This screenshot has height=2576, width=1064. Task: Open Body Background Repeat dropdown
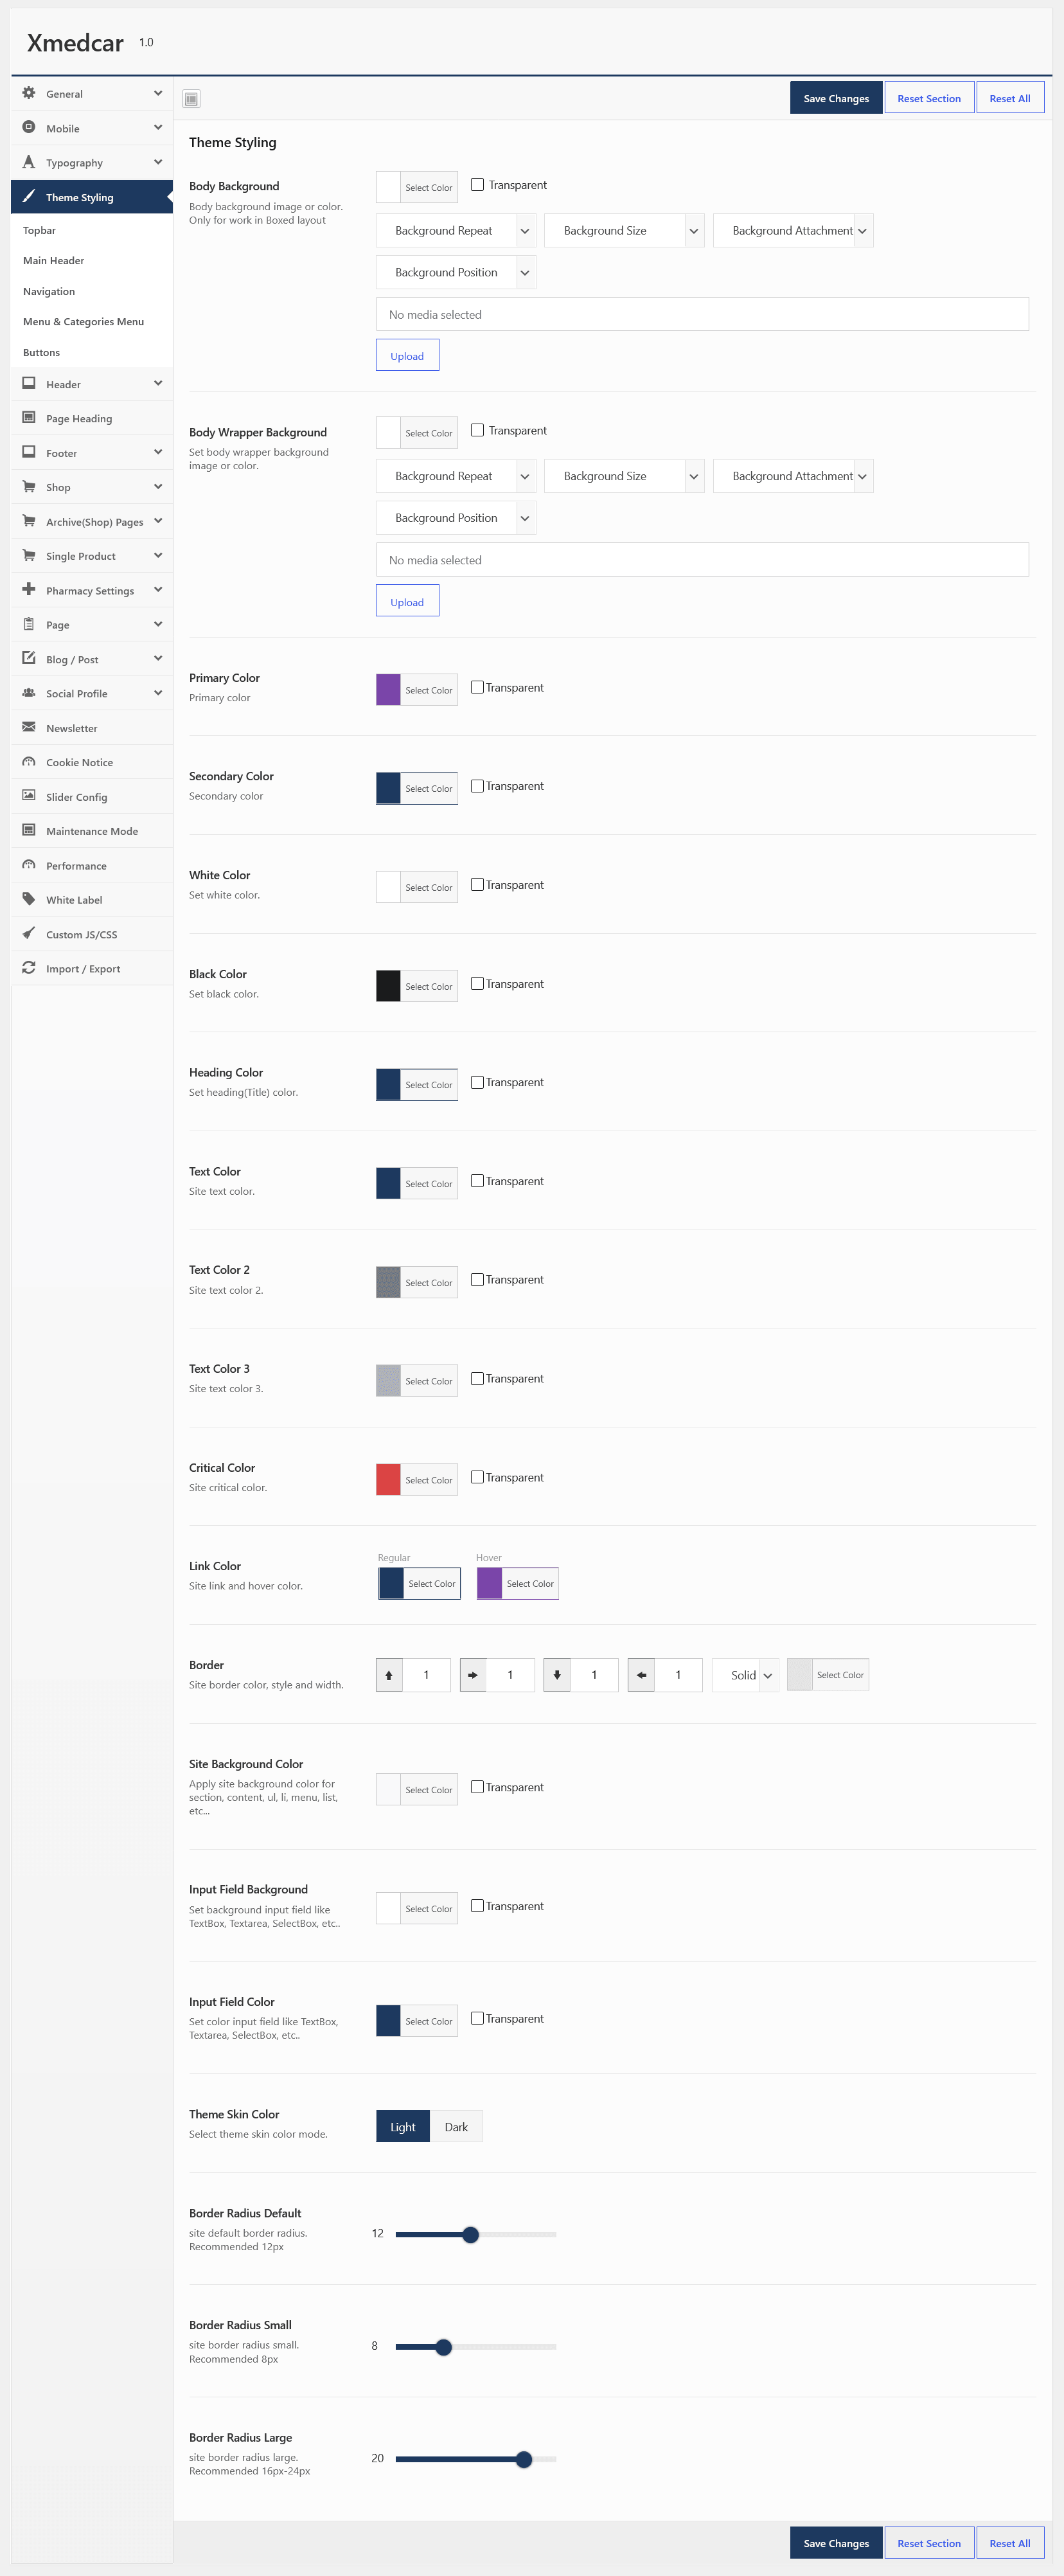(x=456, y=231)
